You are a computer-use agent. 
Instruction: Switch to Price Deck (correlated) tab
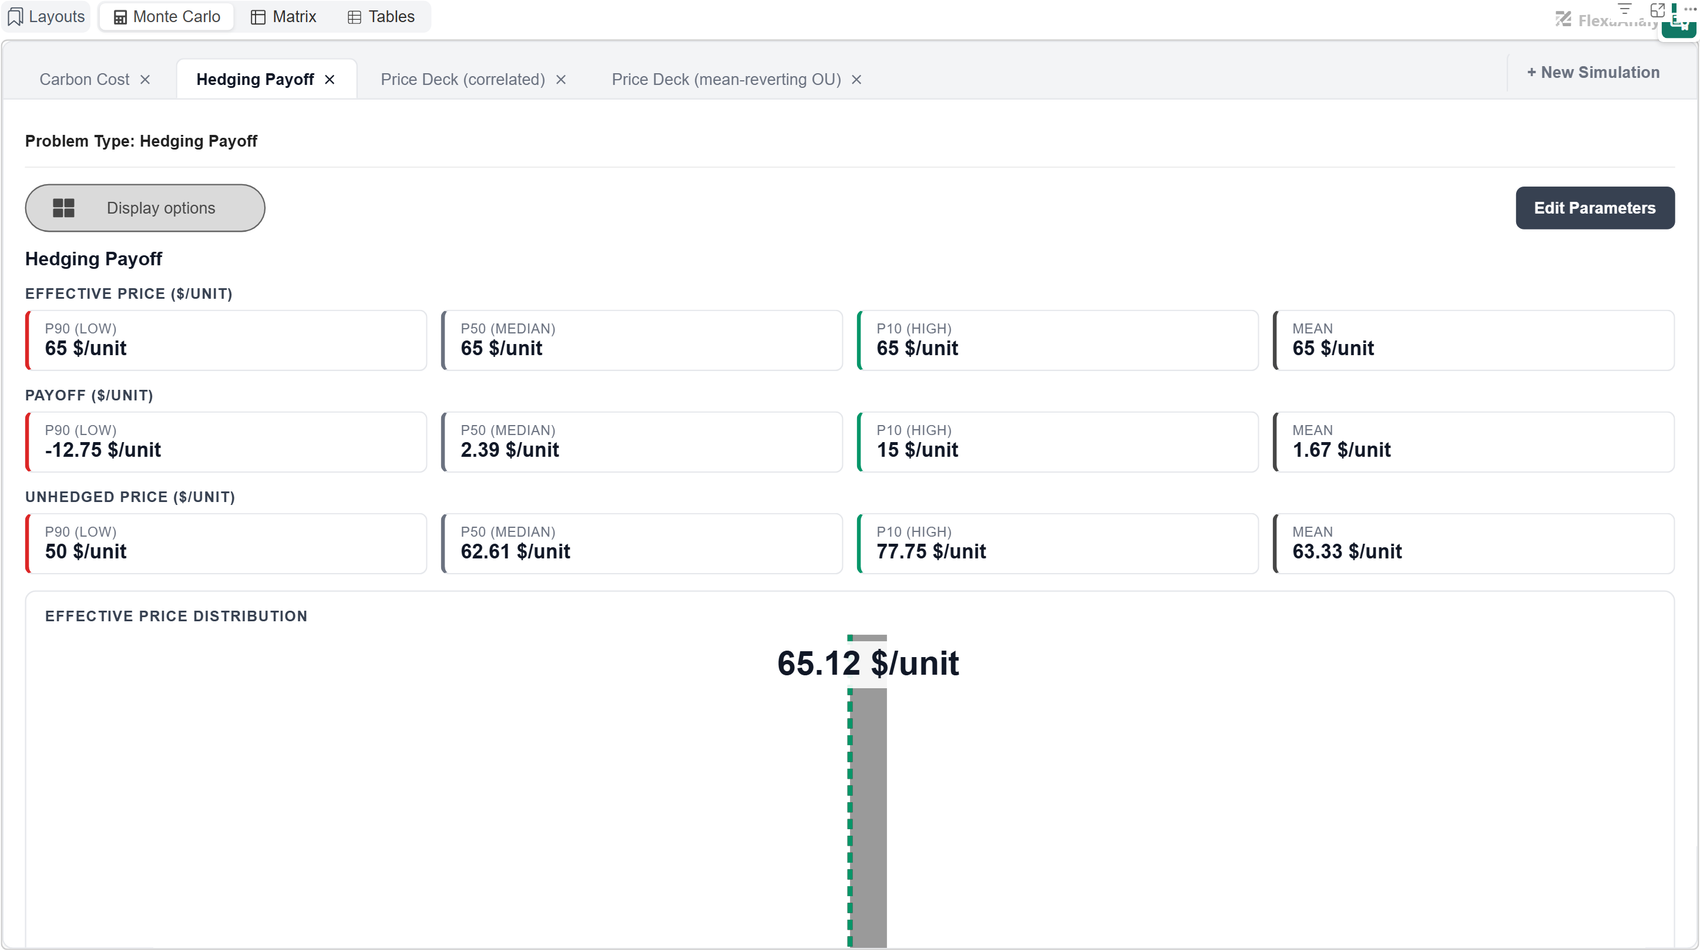pyautogui.click(x=463, y=80)
